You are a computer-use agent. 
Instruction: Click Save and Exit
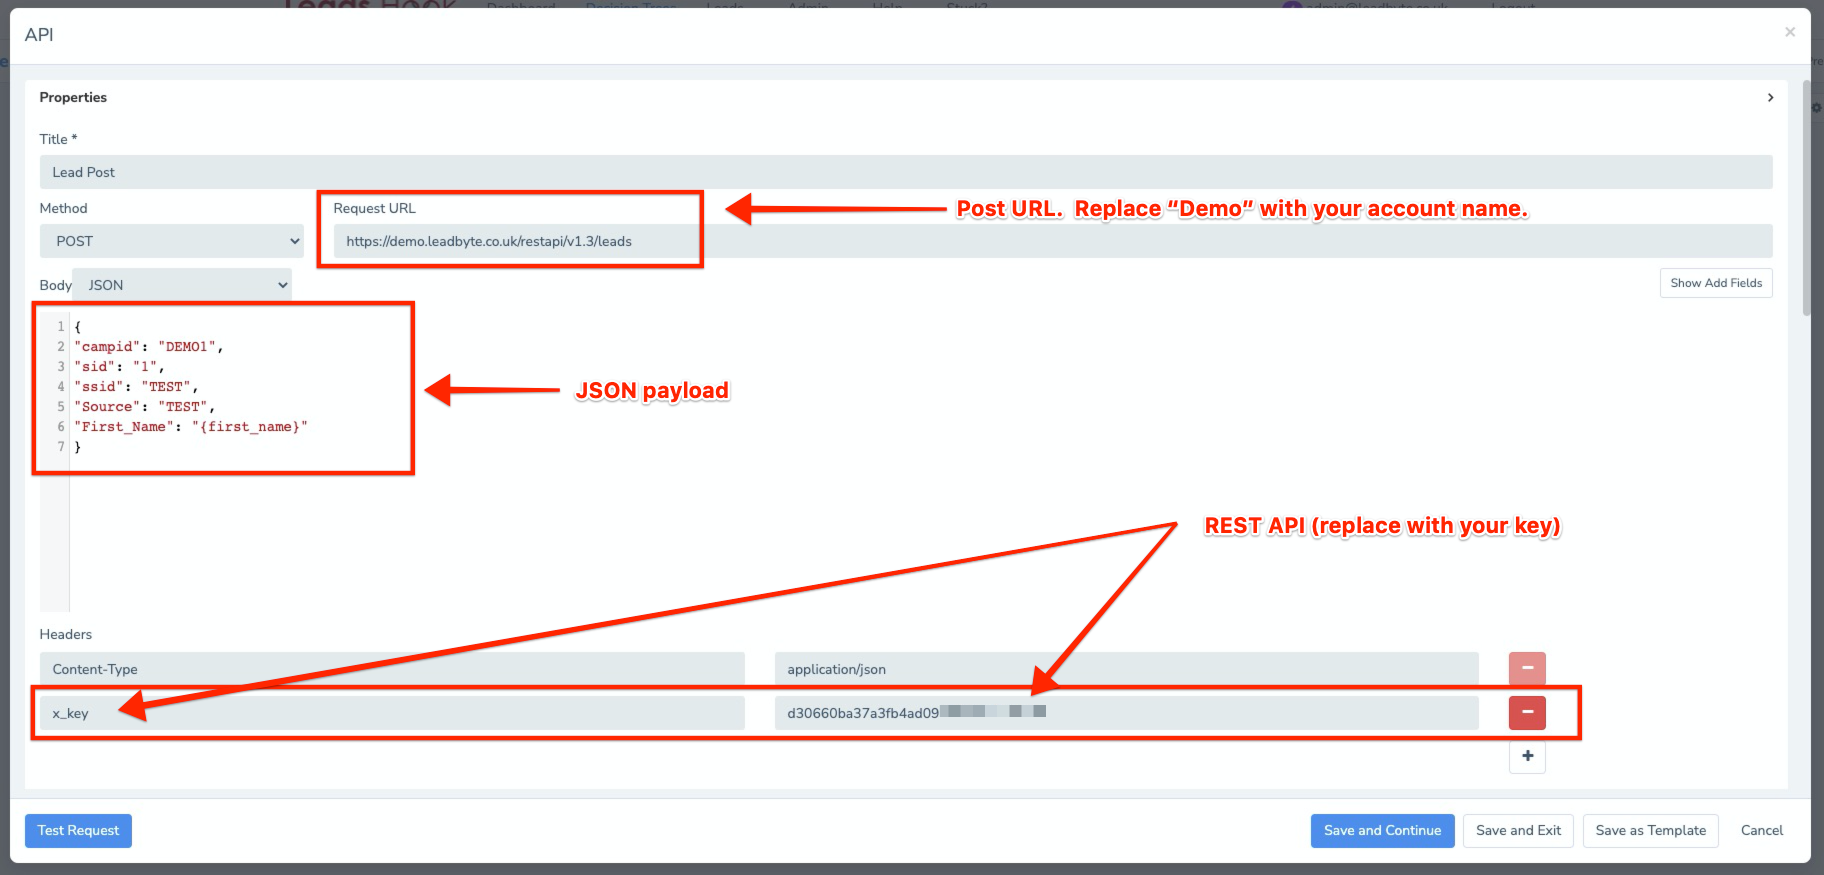tap(1518, 831)
